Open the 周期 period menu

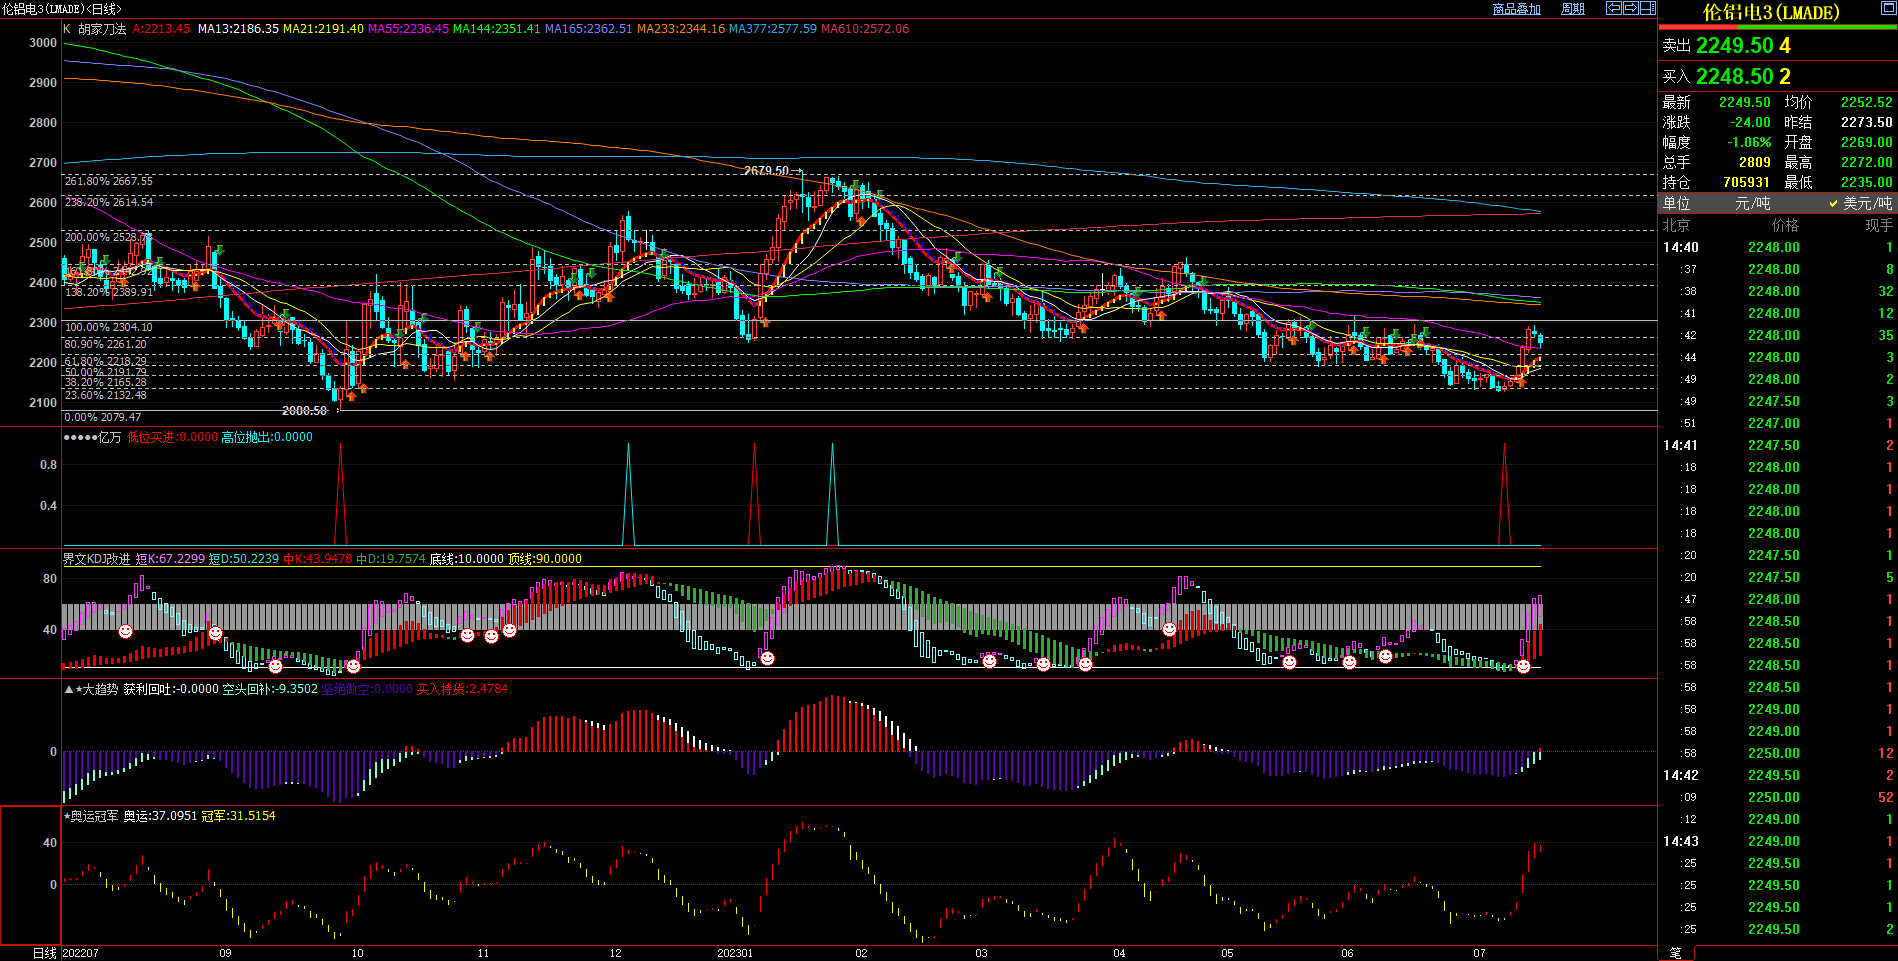[x=1573, y=9]
